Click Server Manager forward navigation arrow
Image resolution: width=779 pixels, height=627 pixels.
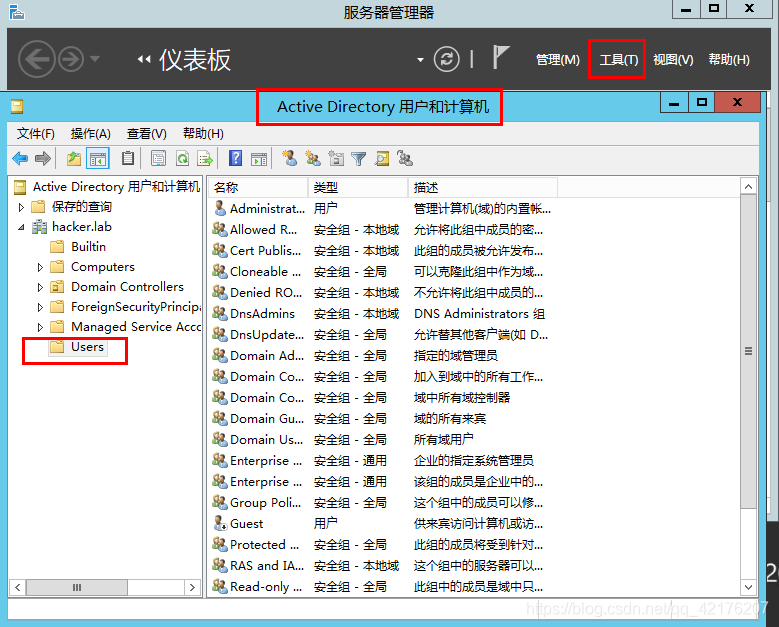pos(71,60)
